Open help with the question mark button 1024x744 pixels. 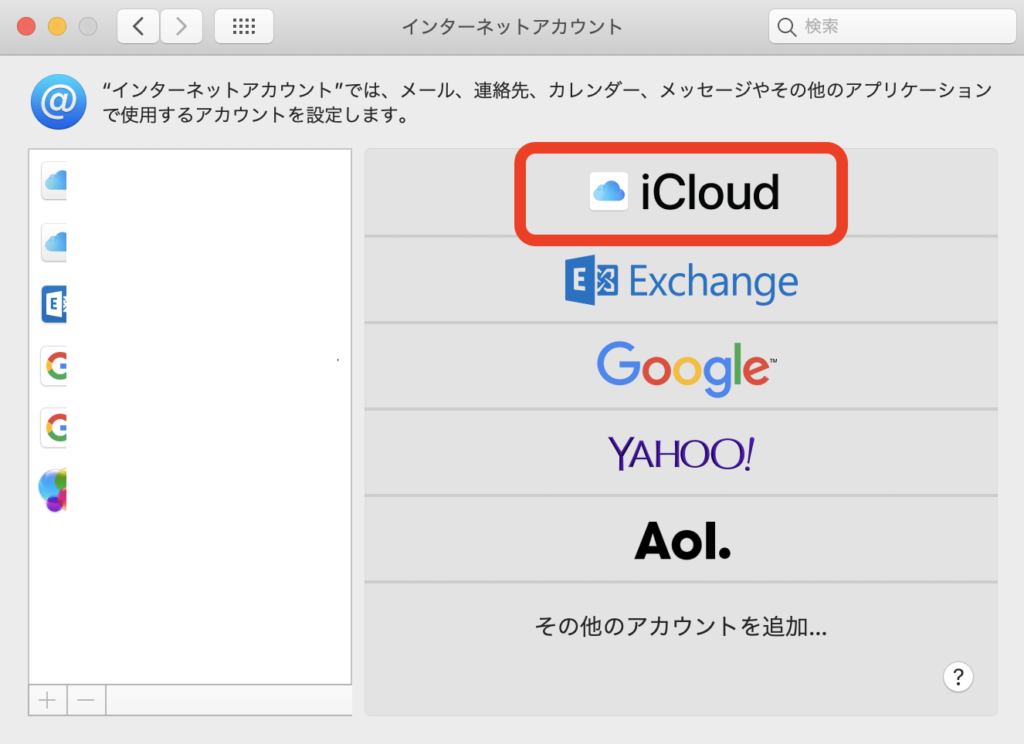click(x=958, y=677)
